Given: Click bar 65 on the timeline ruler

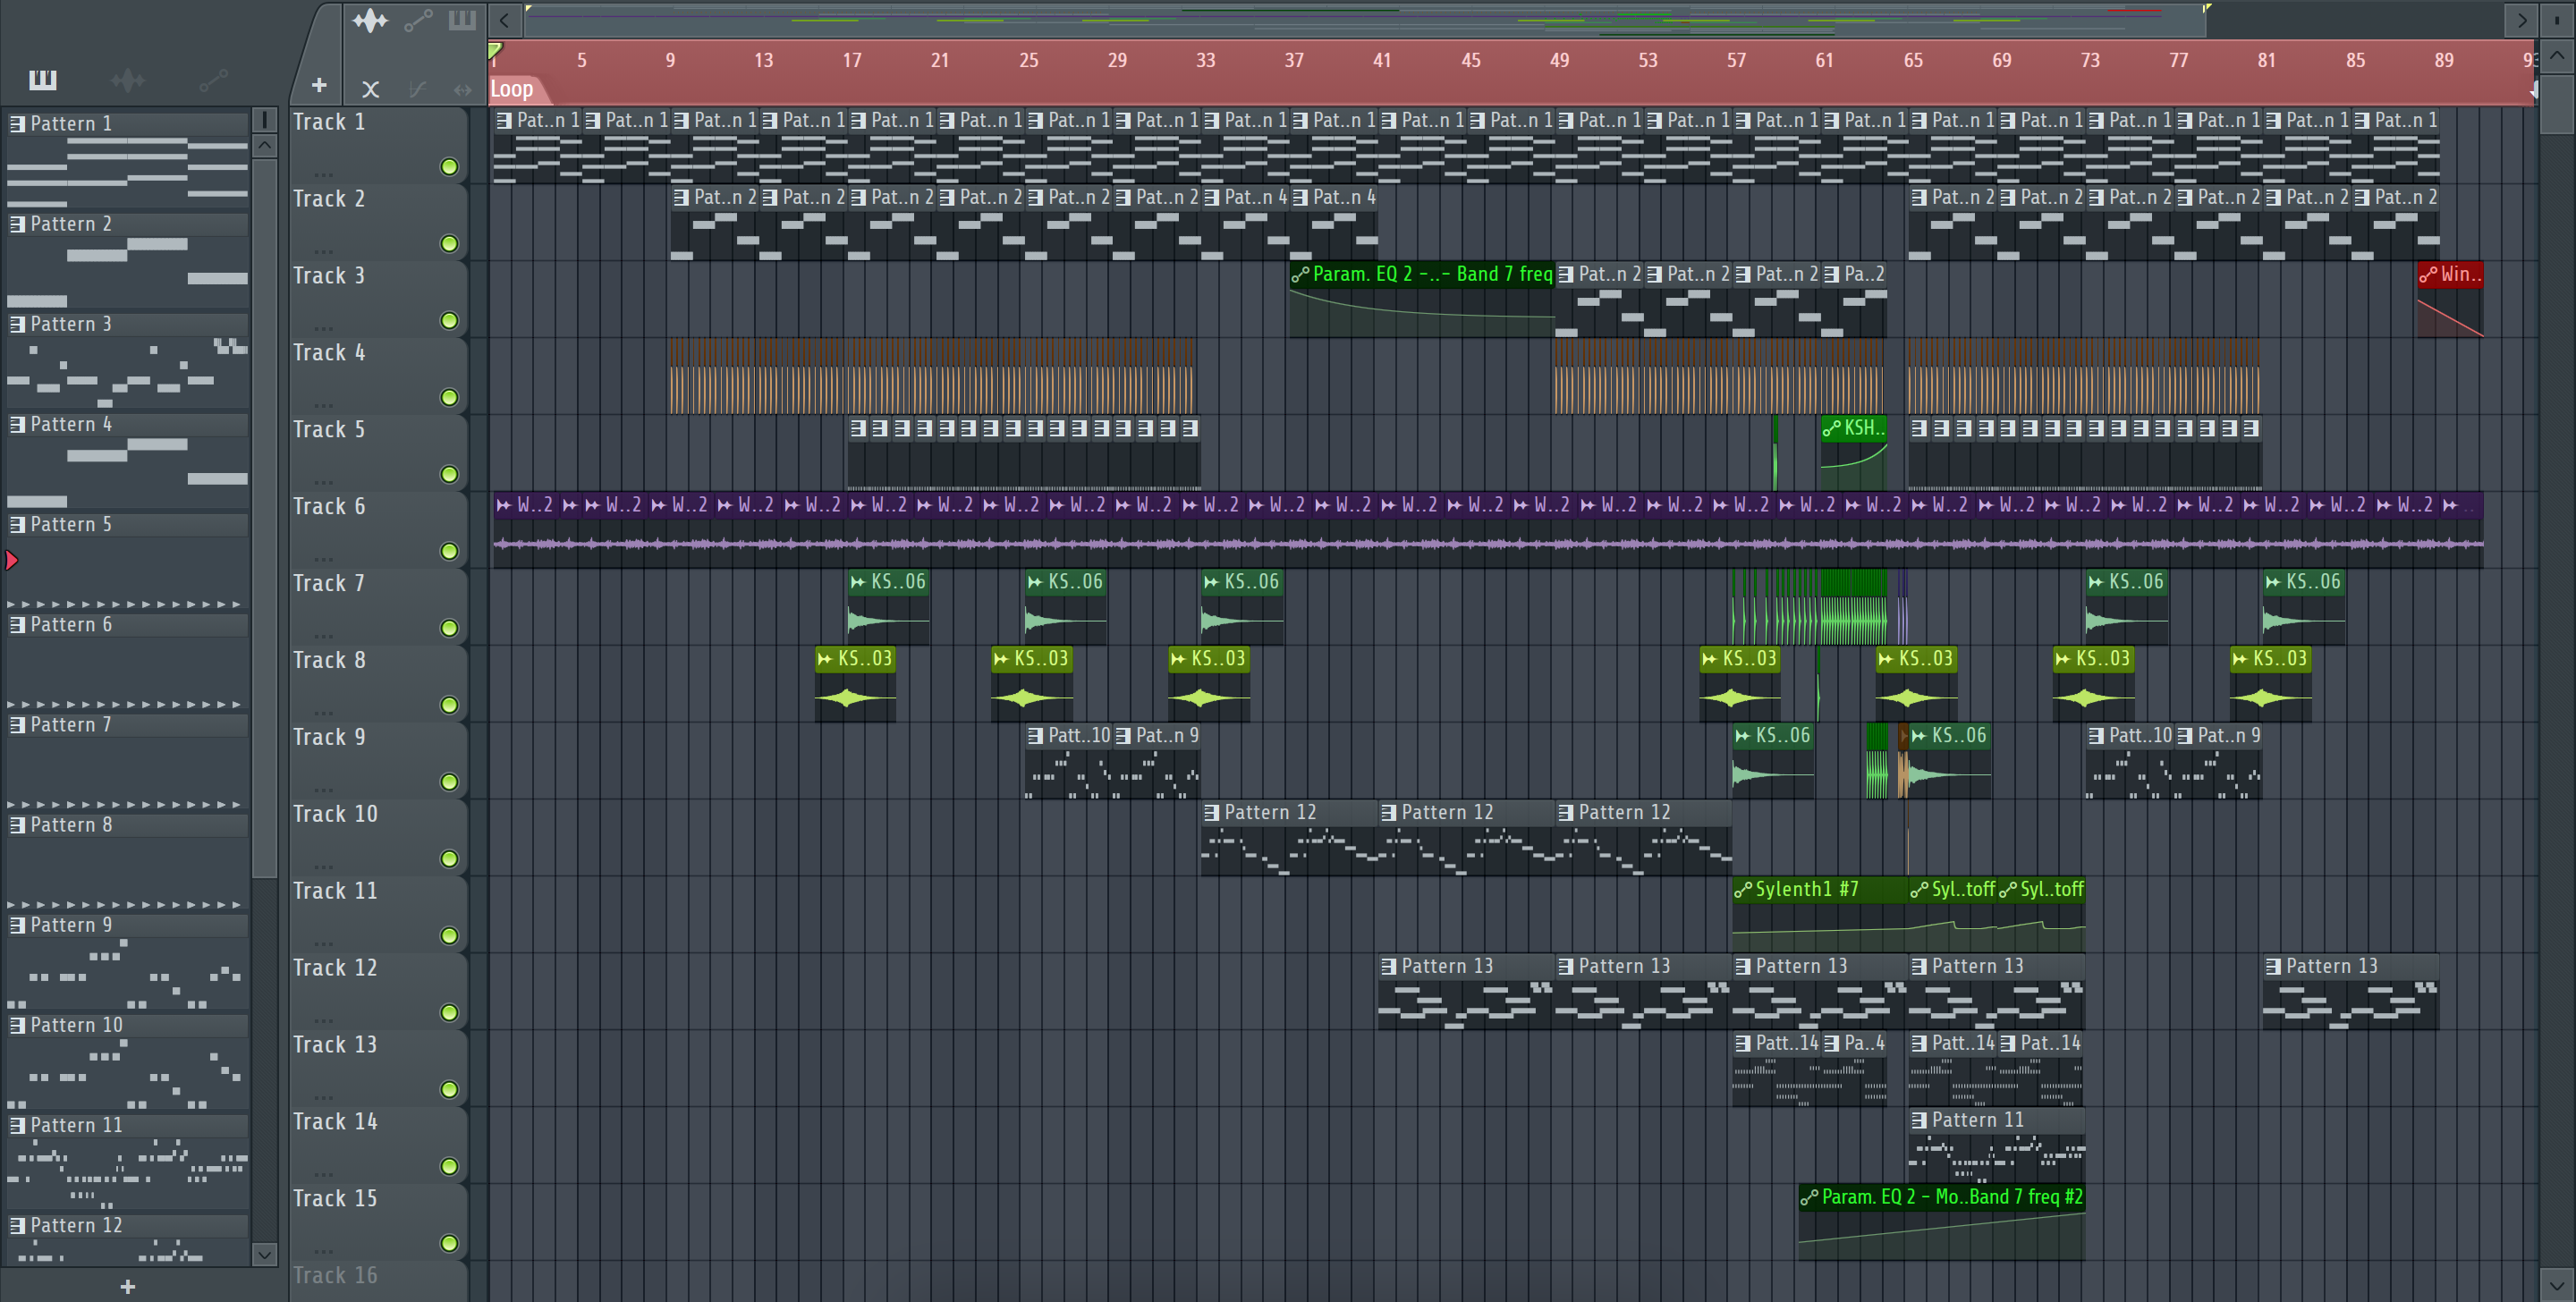Looking at the screenshot, I should [1913, 60].
